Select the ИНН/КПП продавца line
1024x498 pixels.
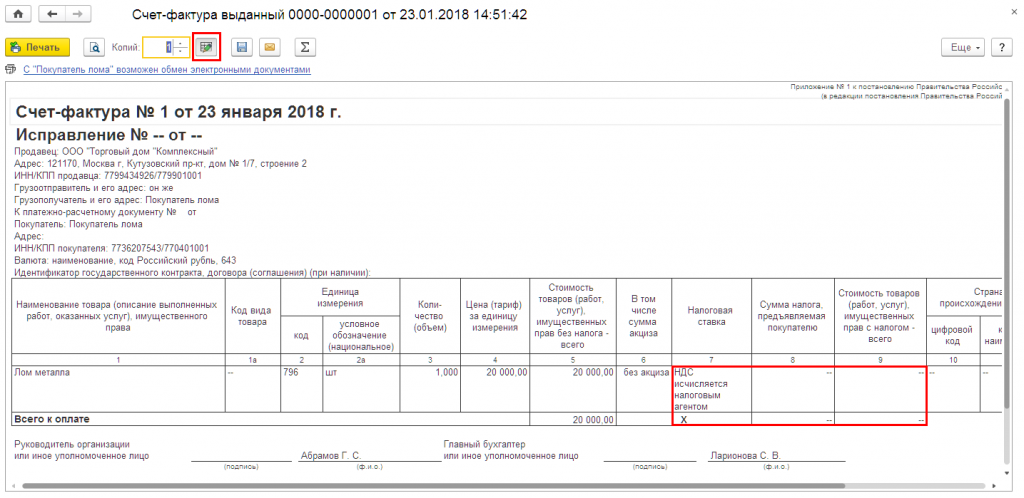(x=108, y=176)
